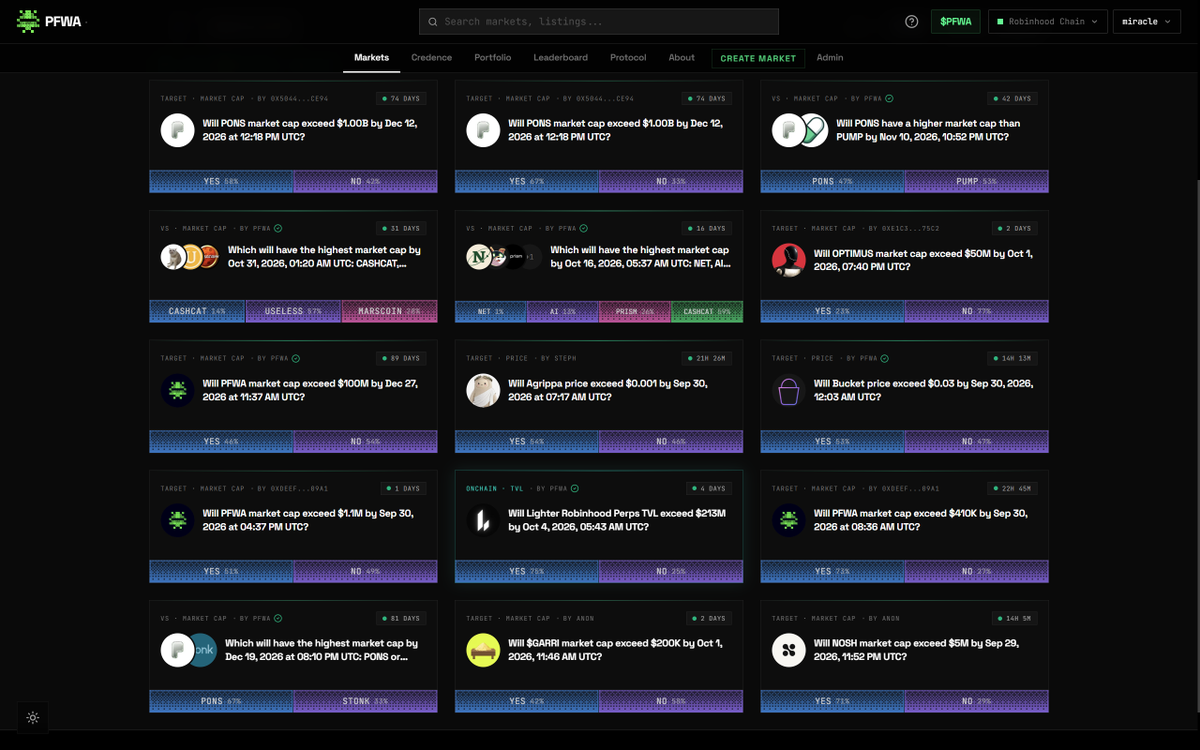
Task: Open the About tab
Action: [x=682, y=58]
